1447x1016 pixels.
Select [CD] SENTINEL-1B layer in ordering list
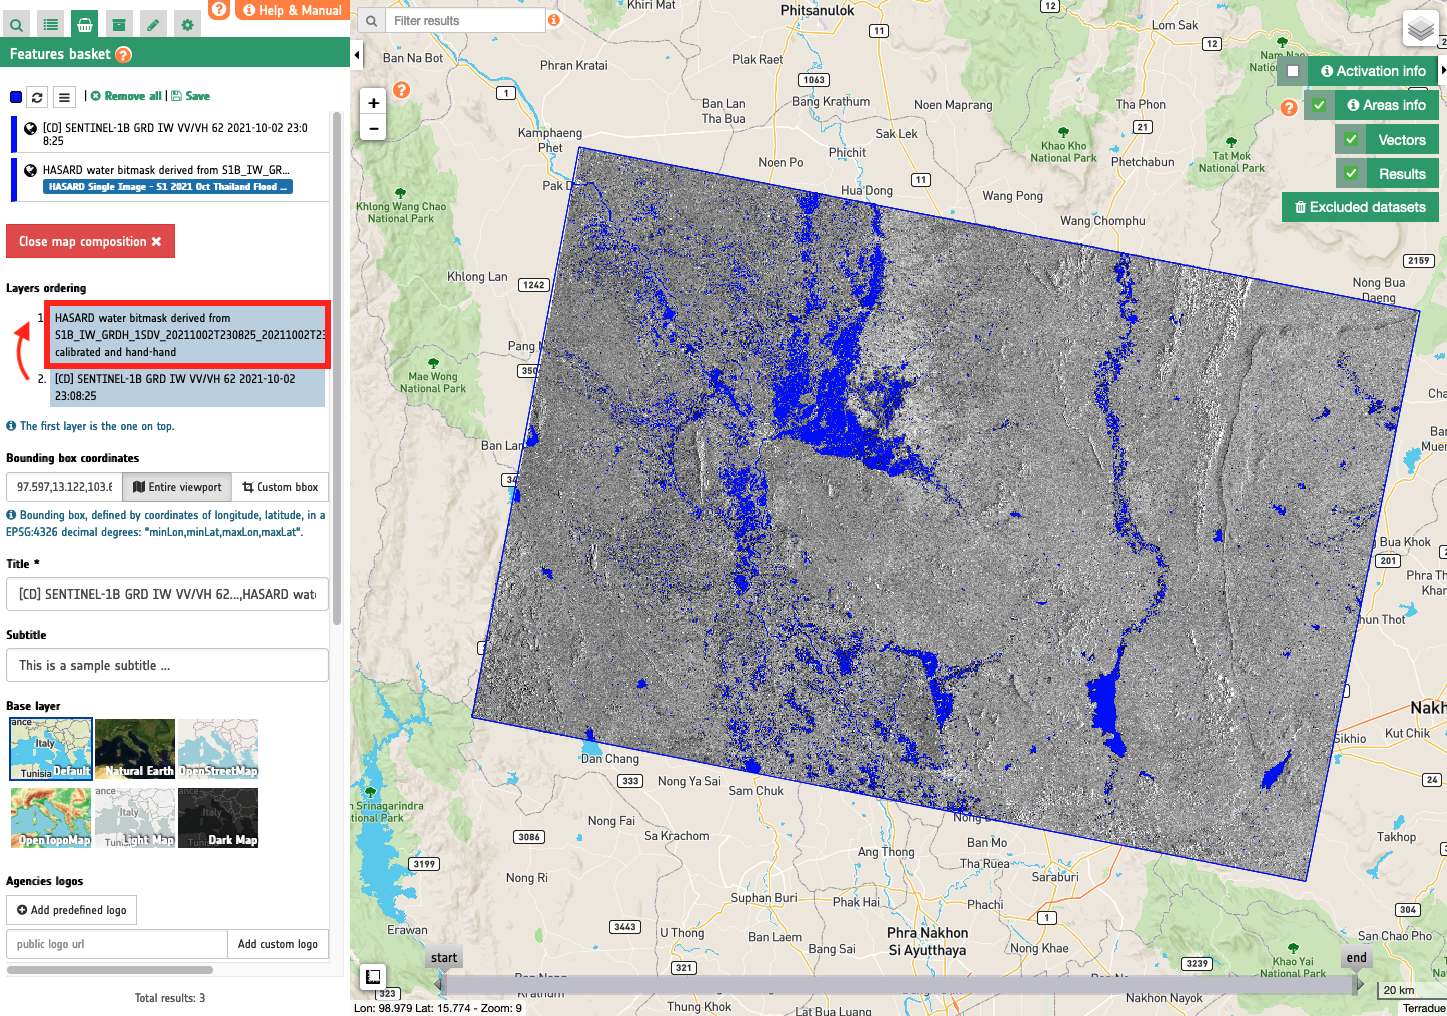(187, 387)
